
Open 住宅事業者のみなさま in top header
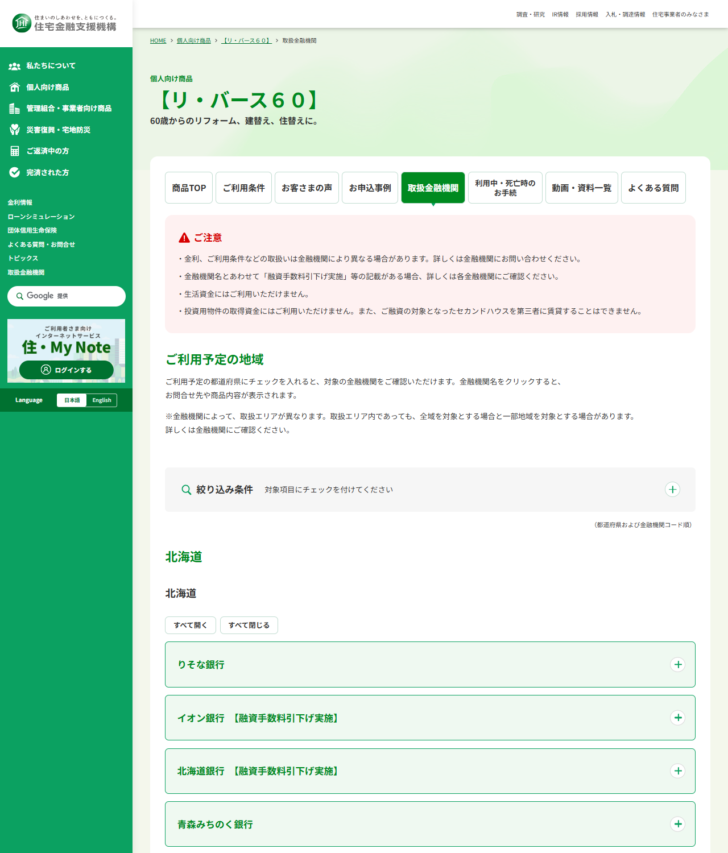click(x=681, y=15)
